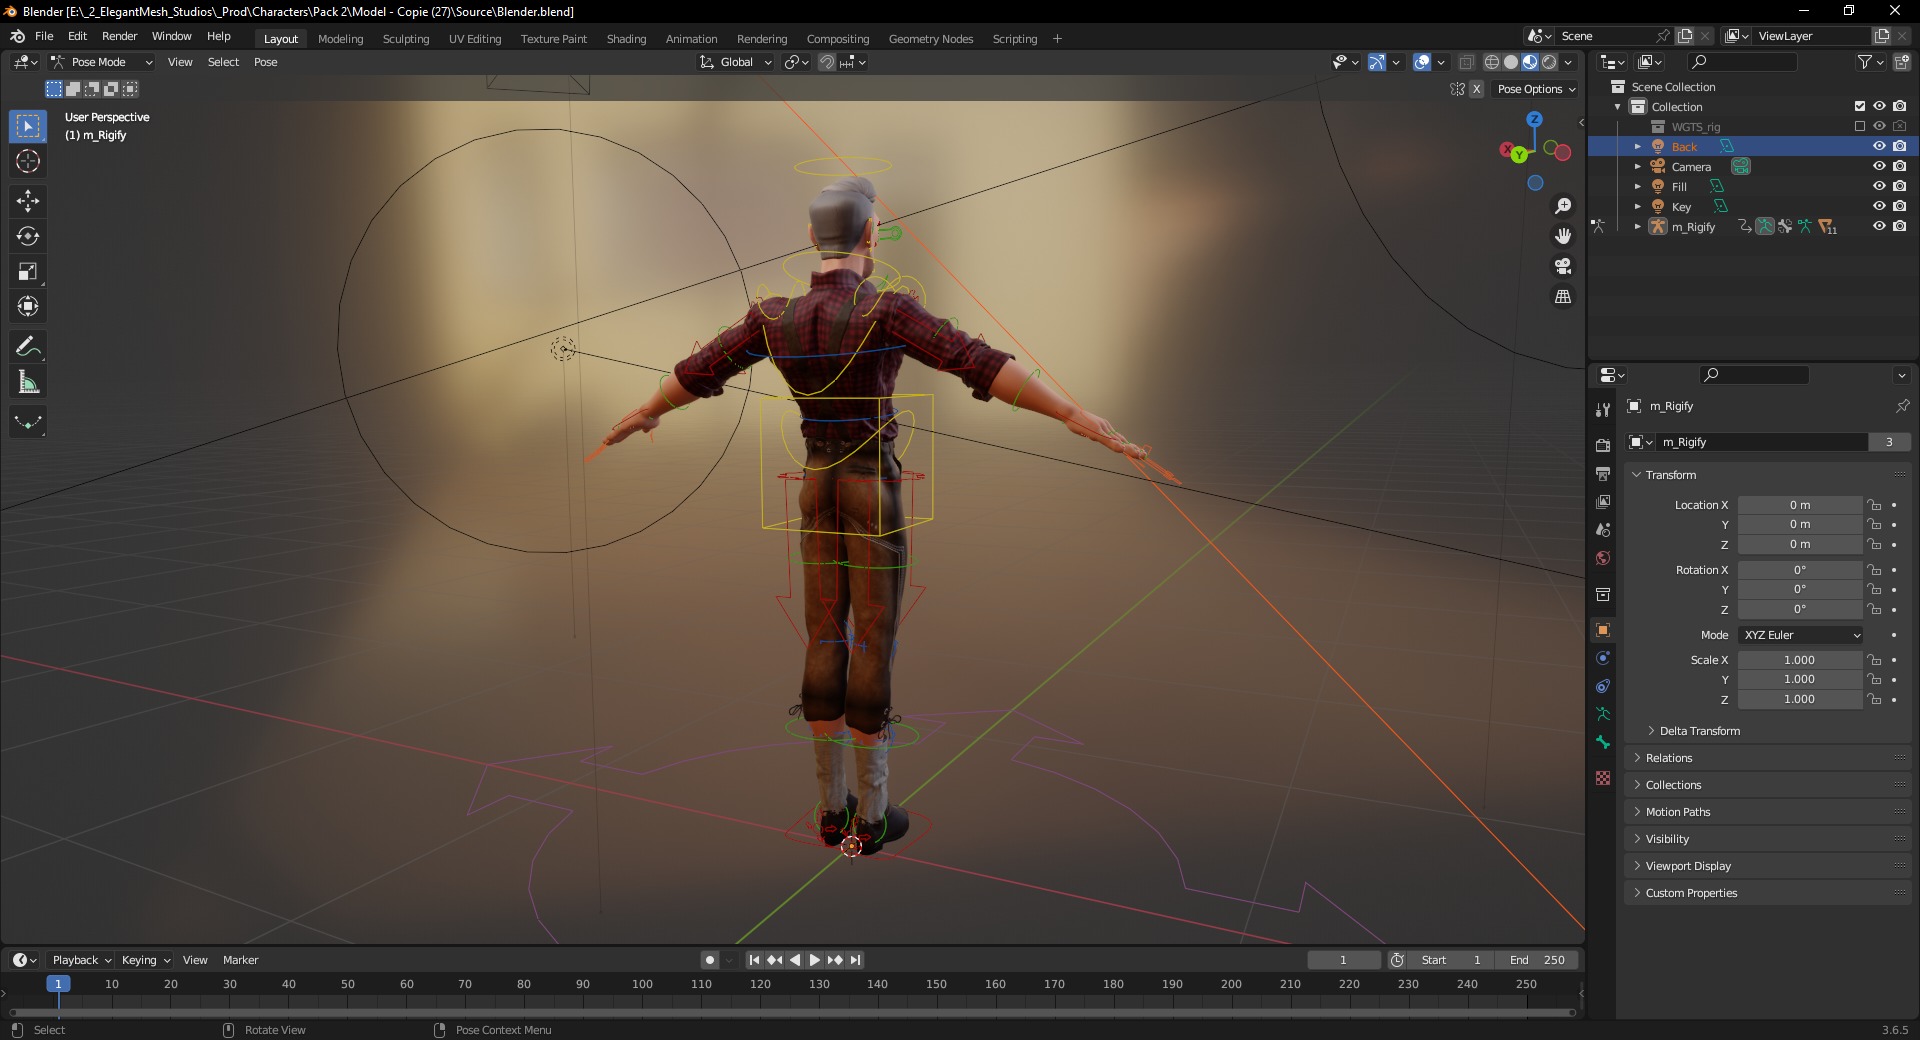Hide the Key light in viewport

(1879, 207)
